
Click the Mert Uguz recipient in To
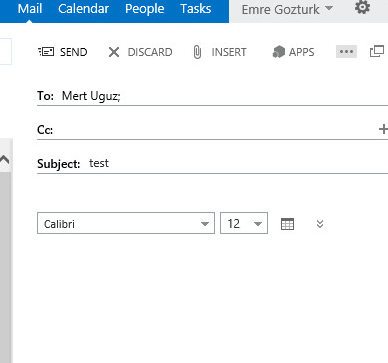pos(91,96)
